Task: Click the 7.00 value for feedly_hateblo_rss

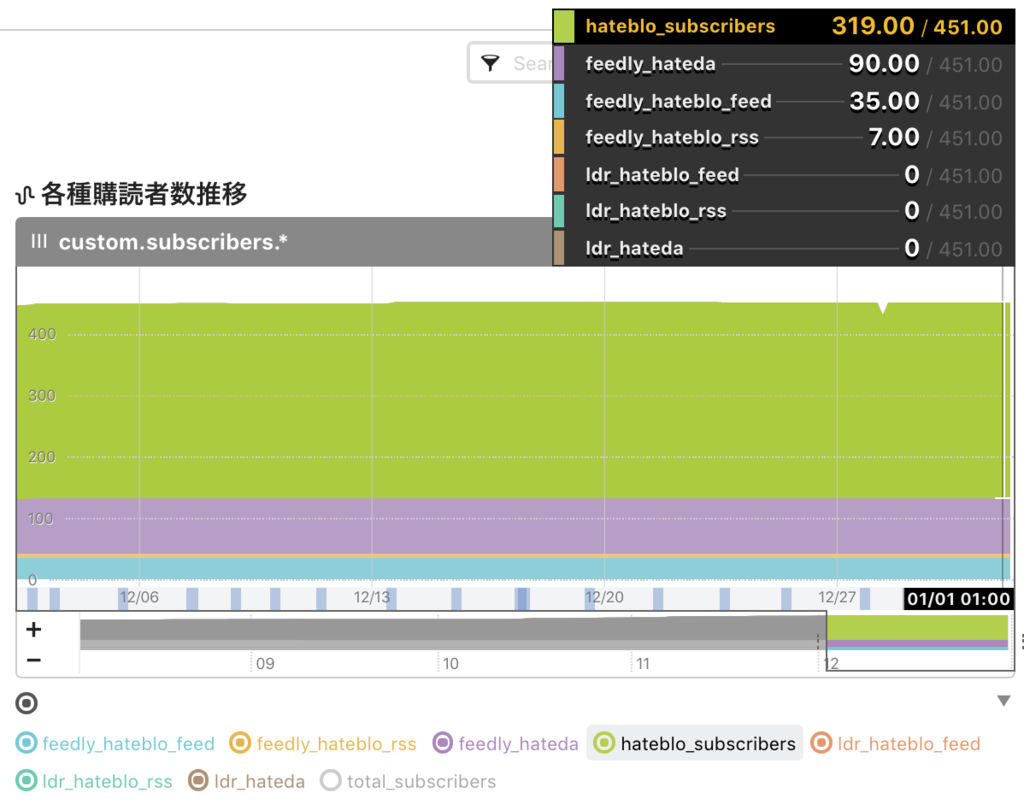Action: click(x=894, y=137)
